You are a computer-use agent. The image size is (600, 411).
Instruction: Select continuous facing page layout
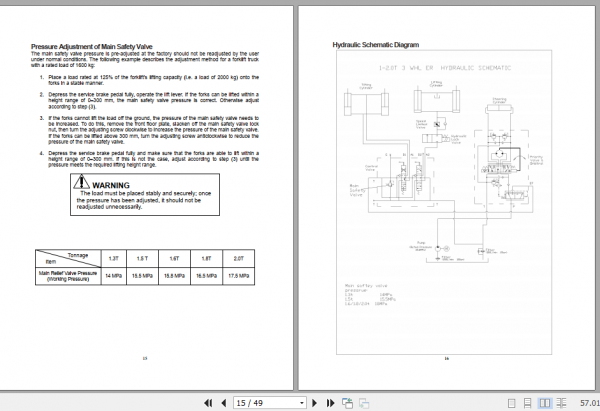[x=561, y=403]
